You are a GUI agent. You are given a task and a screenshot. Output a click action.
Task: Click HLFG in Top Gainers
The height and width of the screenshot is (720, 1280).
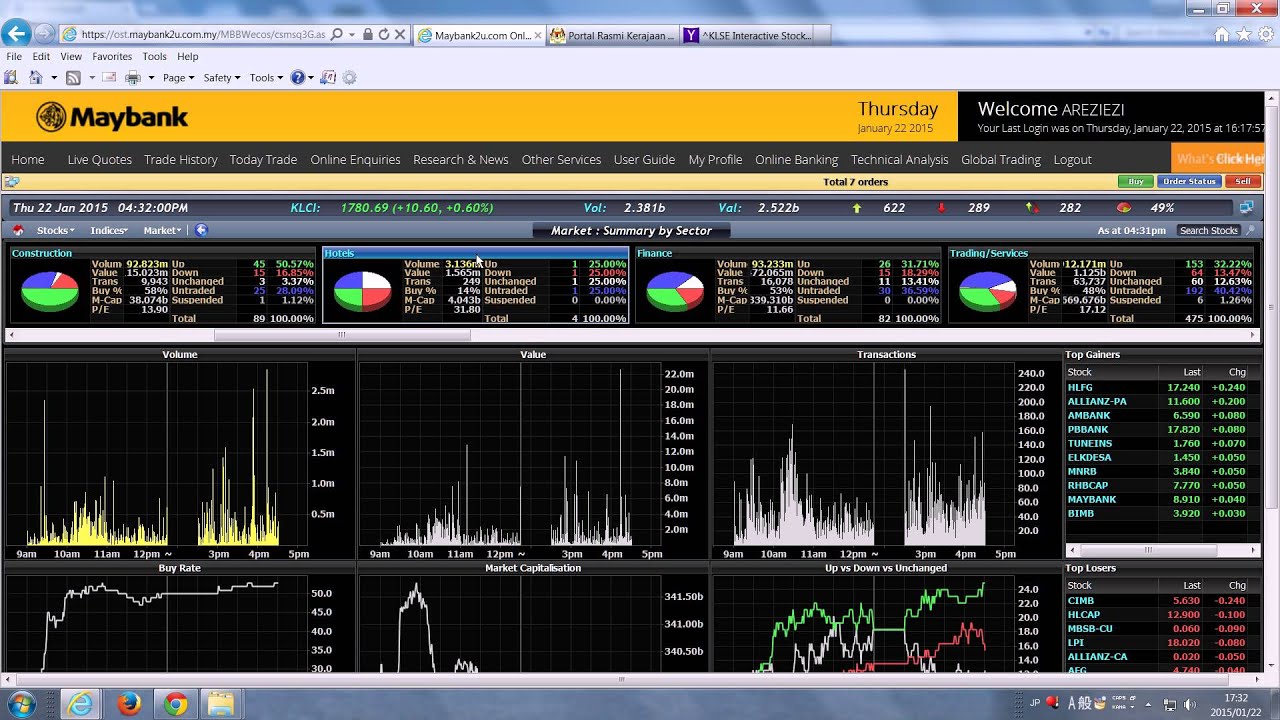click(1080, 387)
